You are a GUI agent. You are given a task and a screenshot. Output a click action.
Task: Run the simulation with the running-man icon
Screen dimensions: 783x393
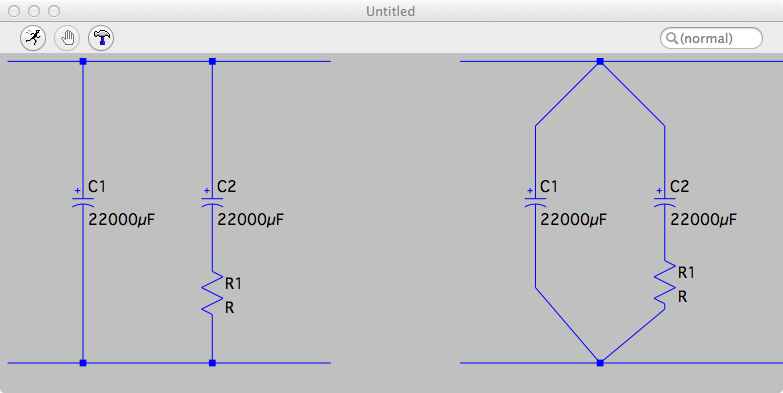click(x=33, y=38)
